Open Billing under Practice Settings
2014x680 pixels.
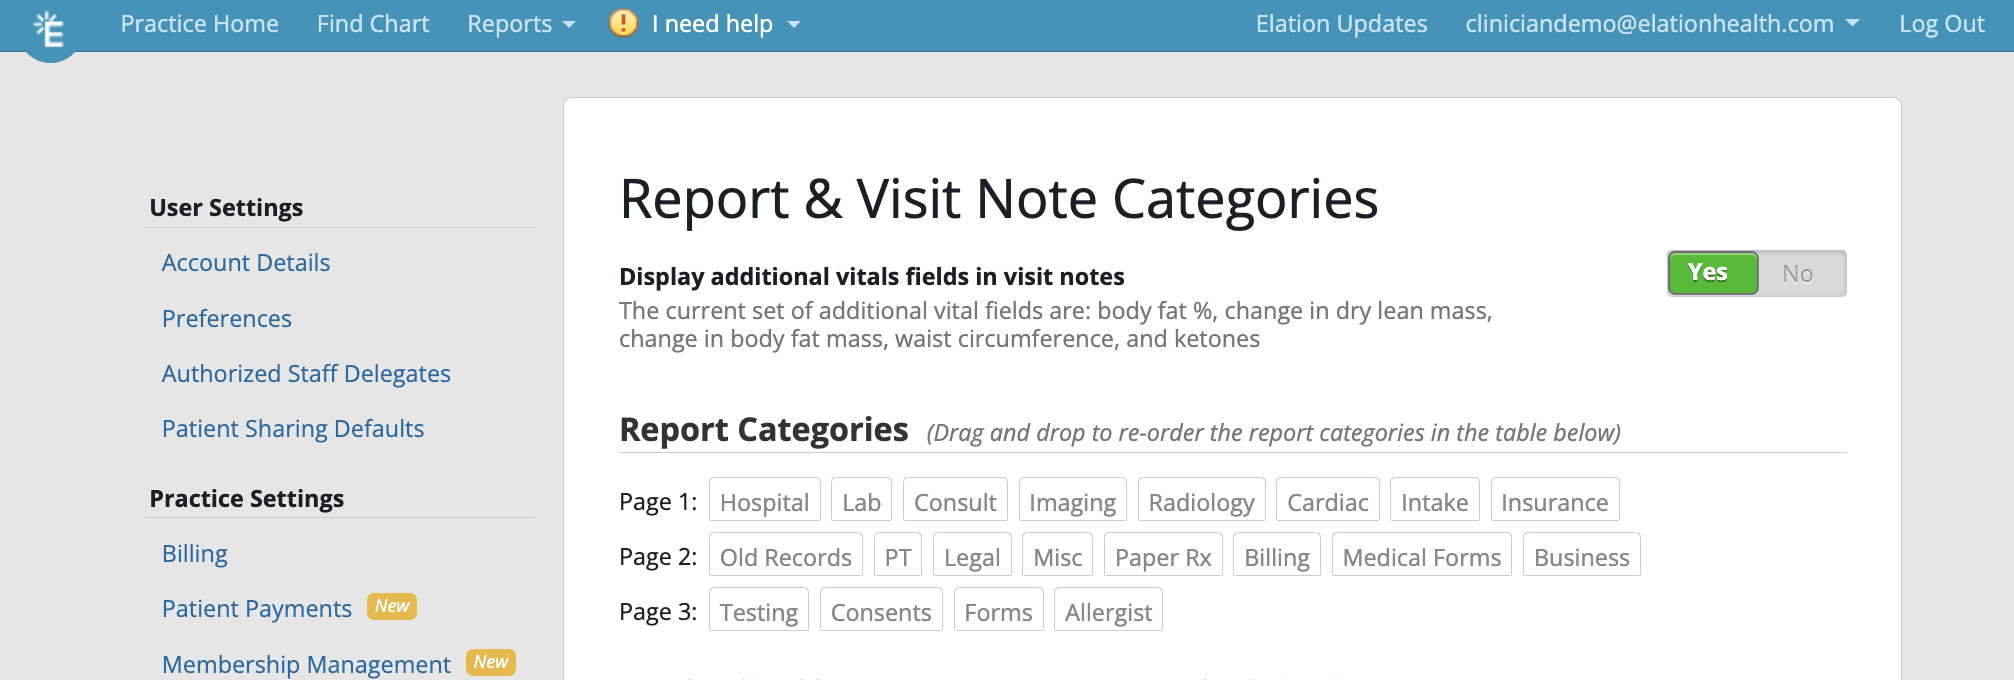click(x=194, y=553)
